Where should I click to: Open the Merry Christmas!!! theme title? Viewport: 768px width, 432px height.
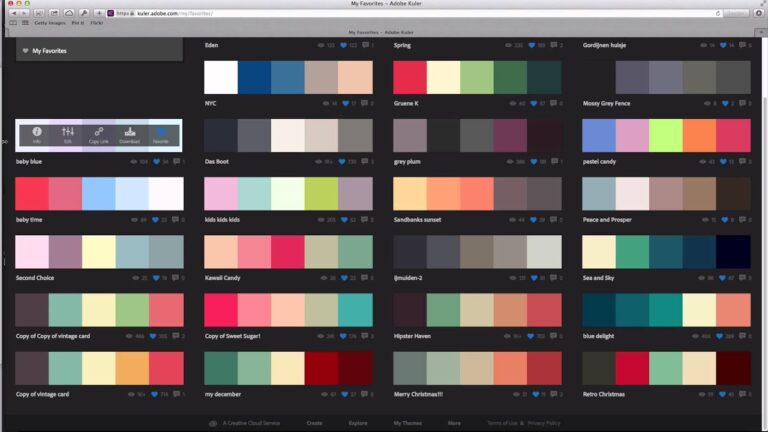(418, 394)
